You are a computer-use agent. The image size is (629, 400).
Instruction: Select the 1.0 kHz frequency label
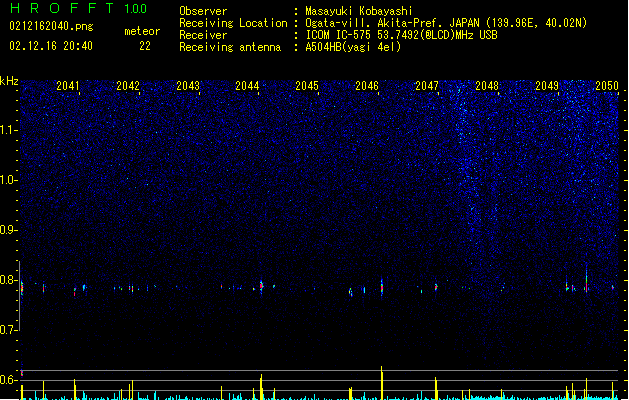coord(9,180)
